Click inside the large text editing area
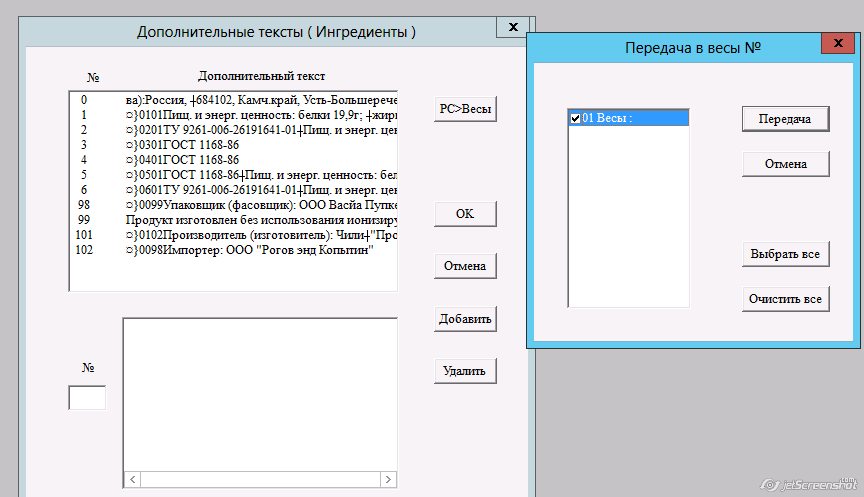The height and width of the screenshot is (497, 864). click(260, 390)
